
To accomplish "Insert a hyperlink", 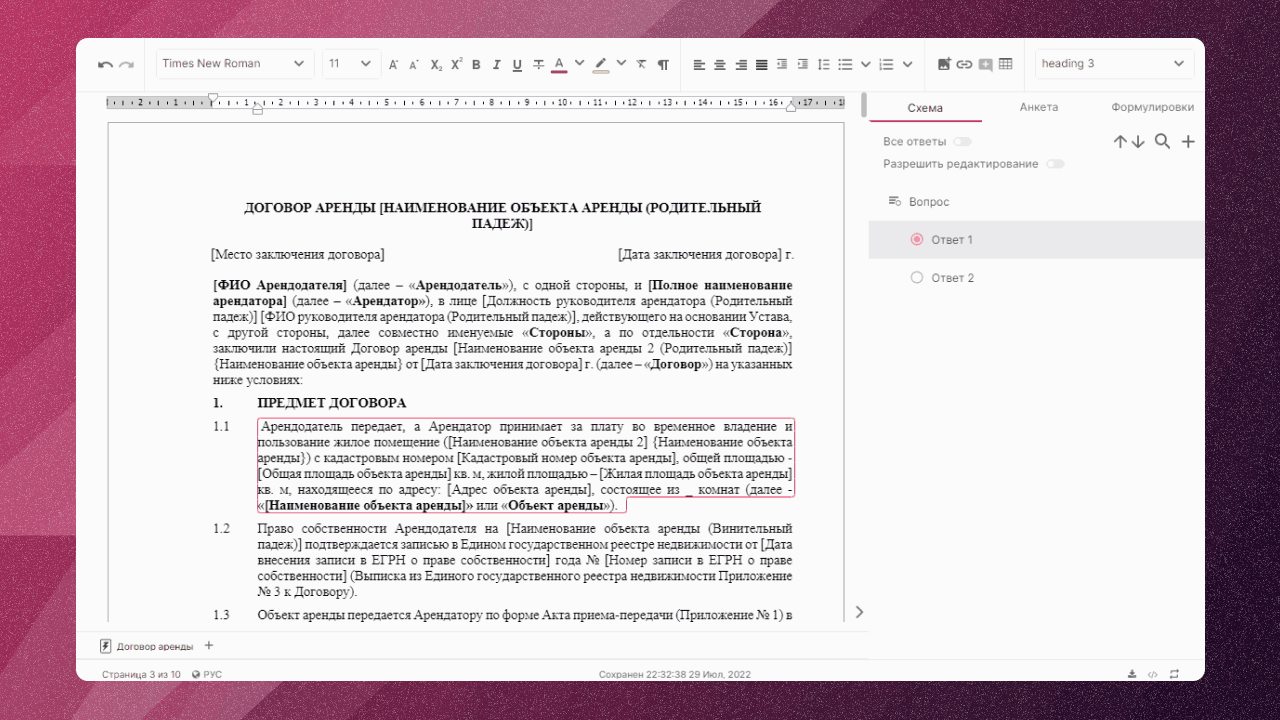I will (x=964, y=64).
